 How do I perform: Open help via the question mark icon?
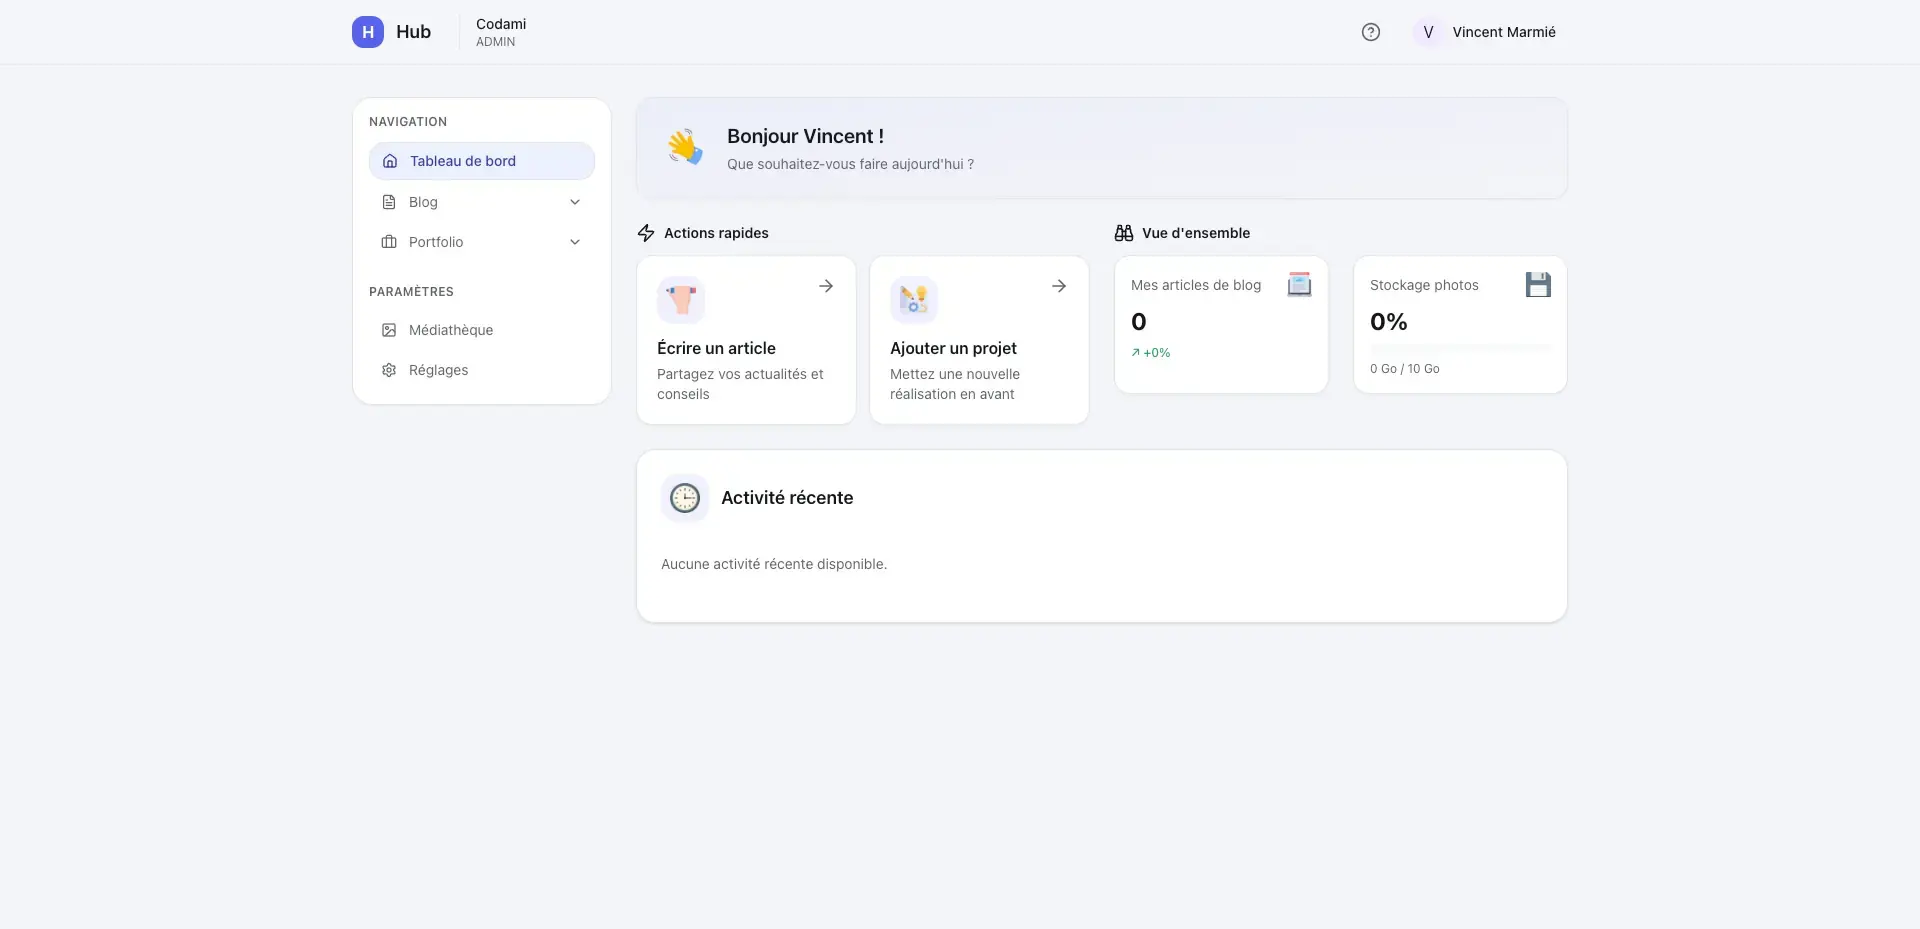[x=1370, y=32]
